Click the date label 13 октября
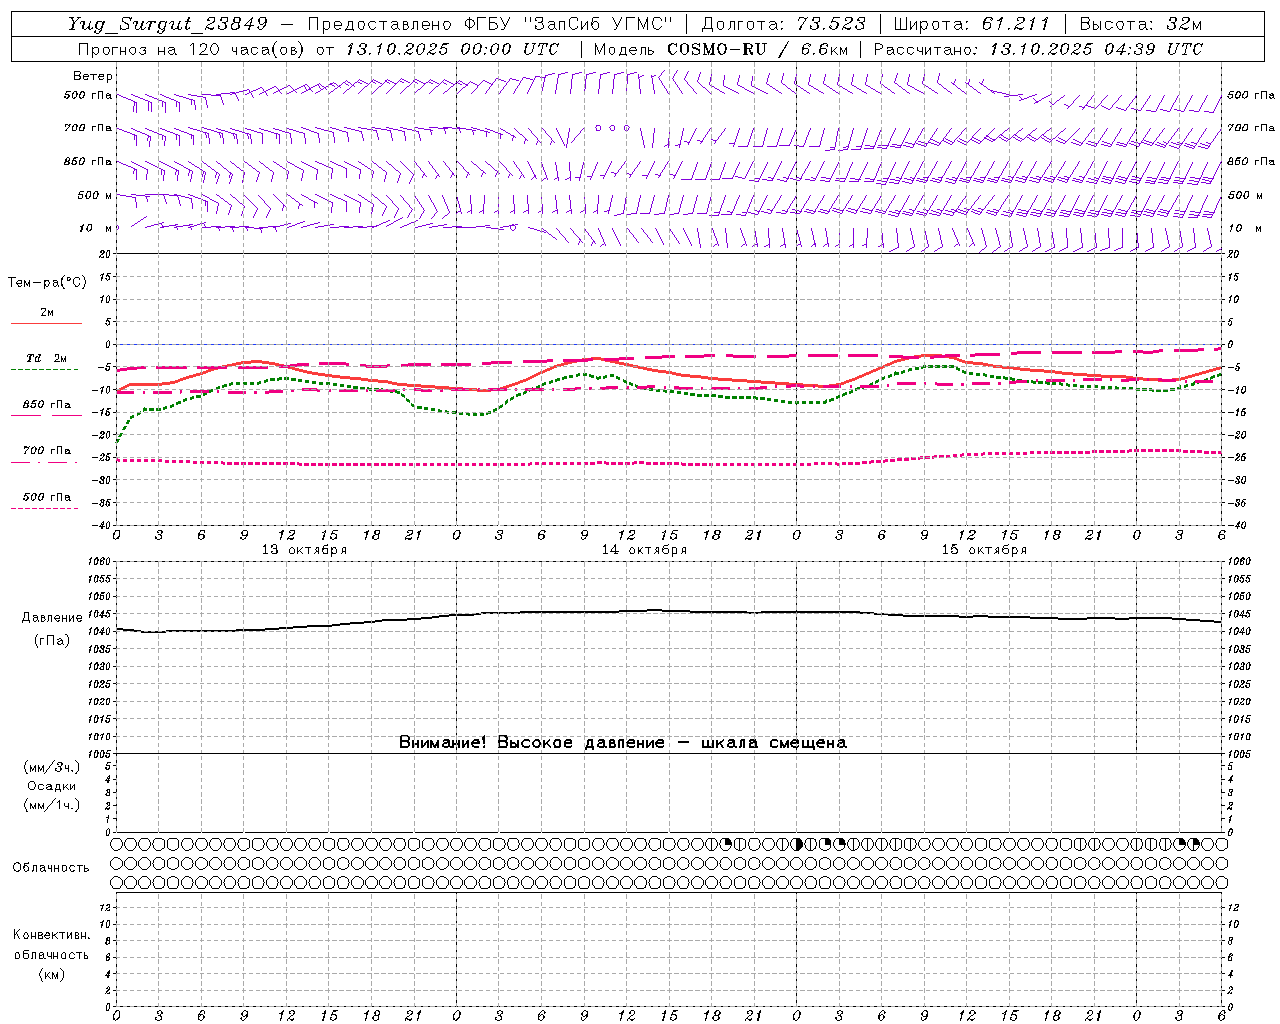 [304, 550]
